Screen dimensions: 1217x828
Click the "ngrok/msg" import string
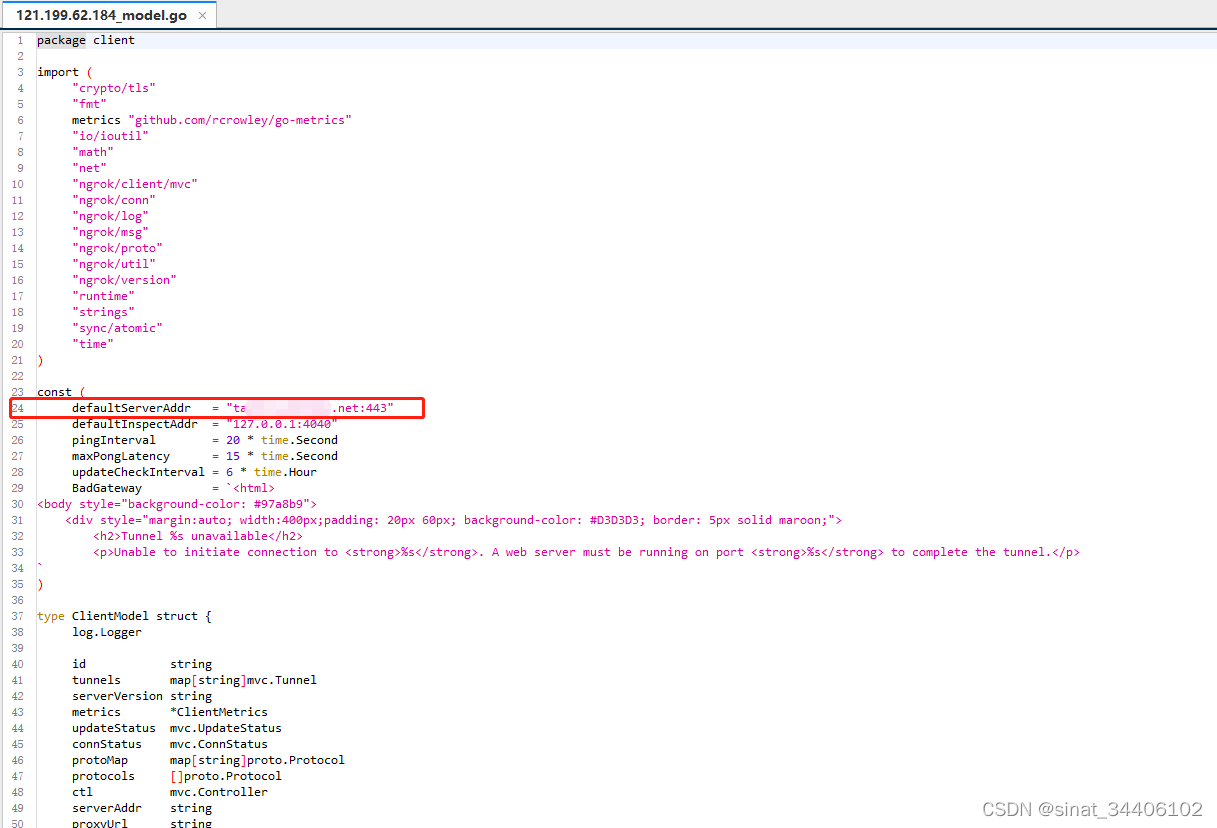coord(110,232)
